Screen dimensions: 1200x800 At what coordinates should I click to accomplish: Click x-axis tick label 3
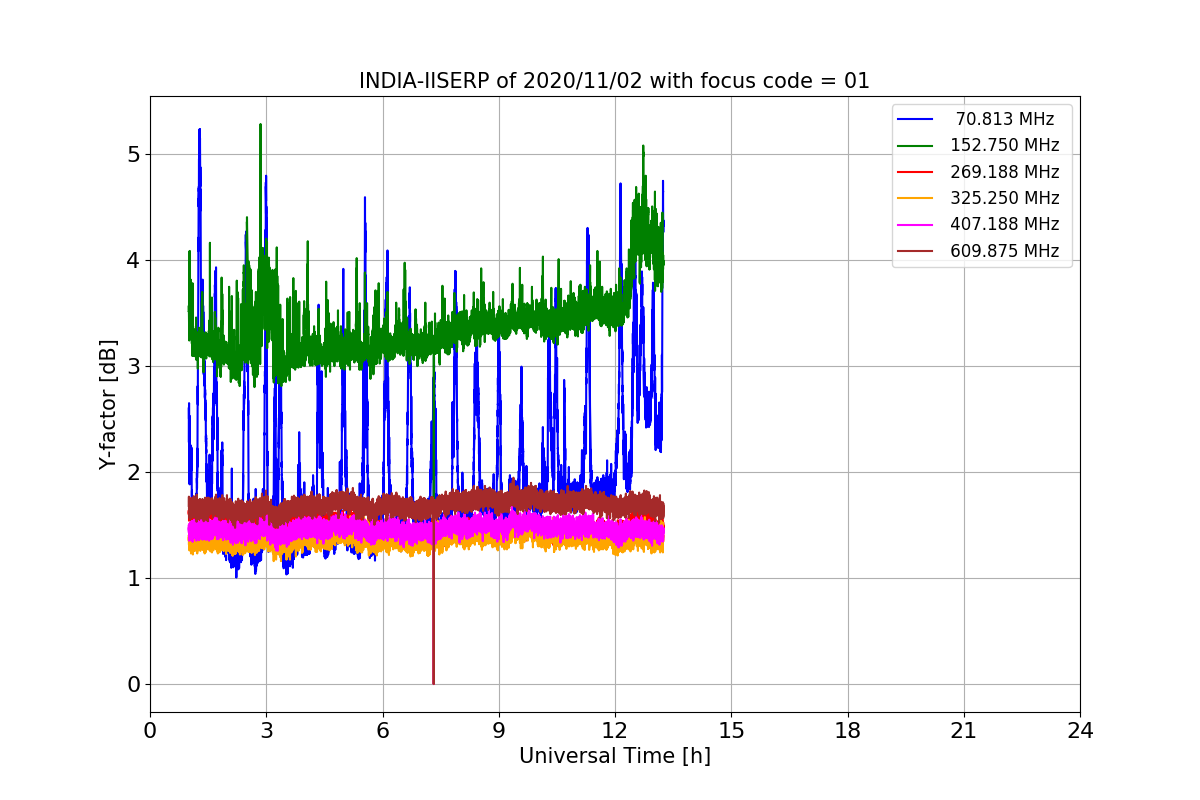(x=266, y=730)
